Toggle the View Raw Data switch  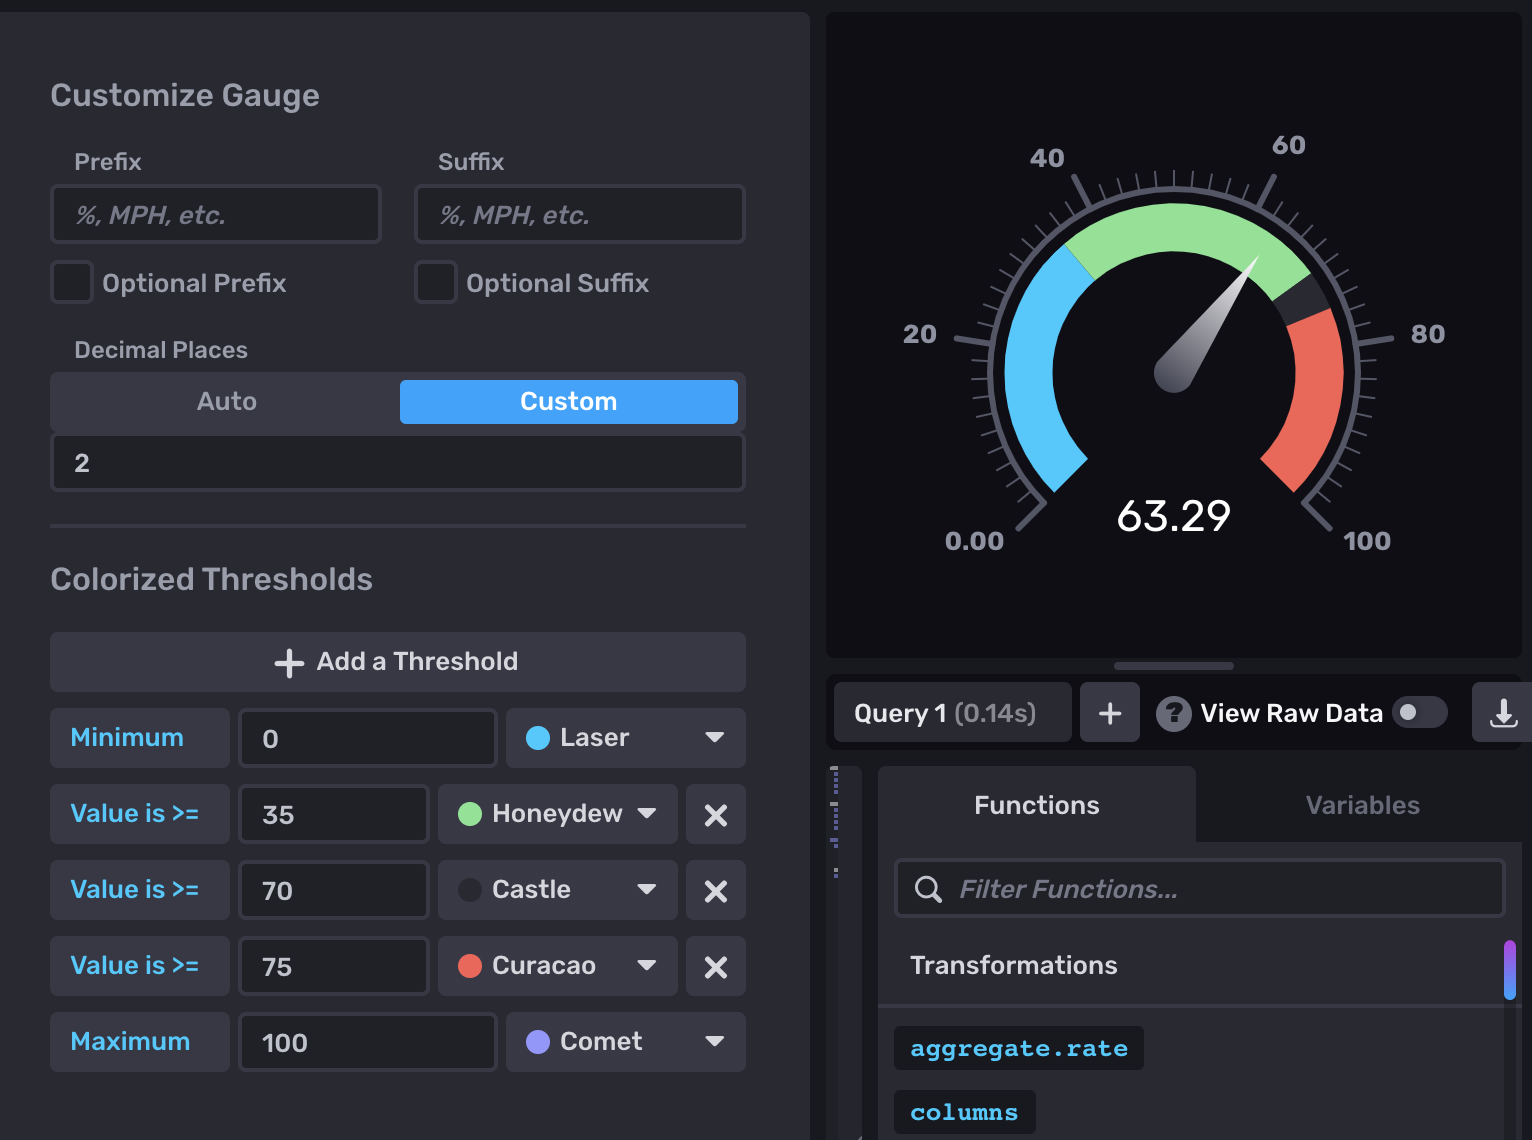(1419, 713)
